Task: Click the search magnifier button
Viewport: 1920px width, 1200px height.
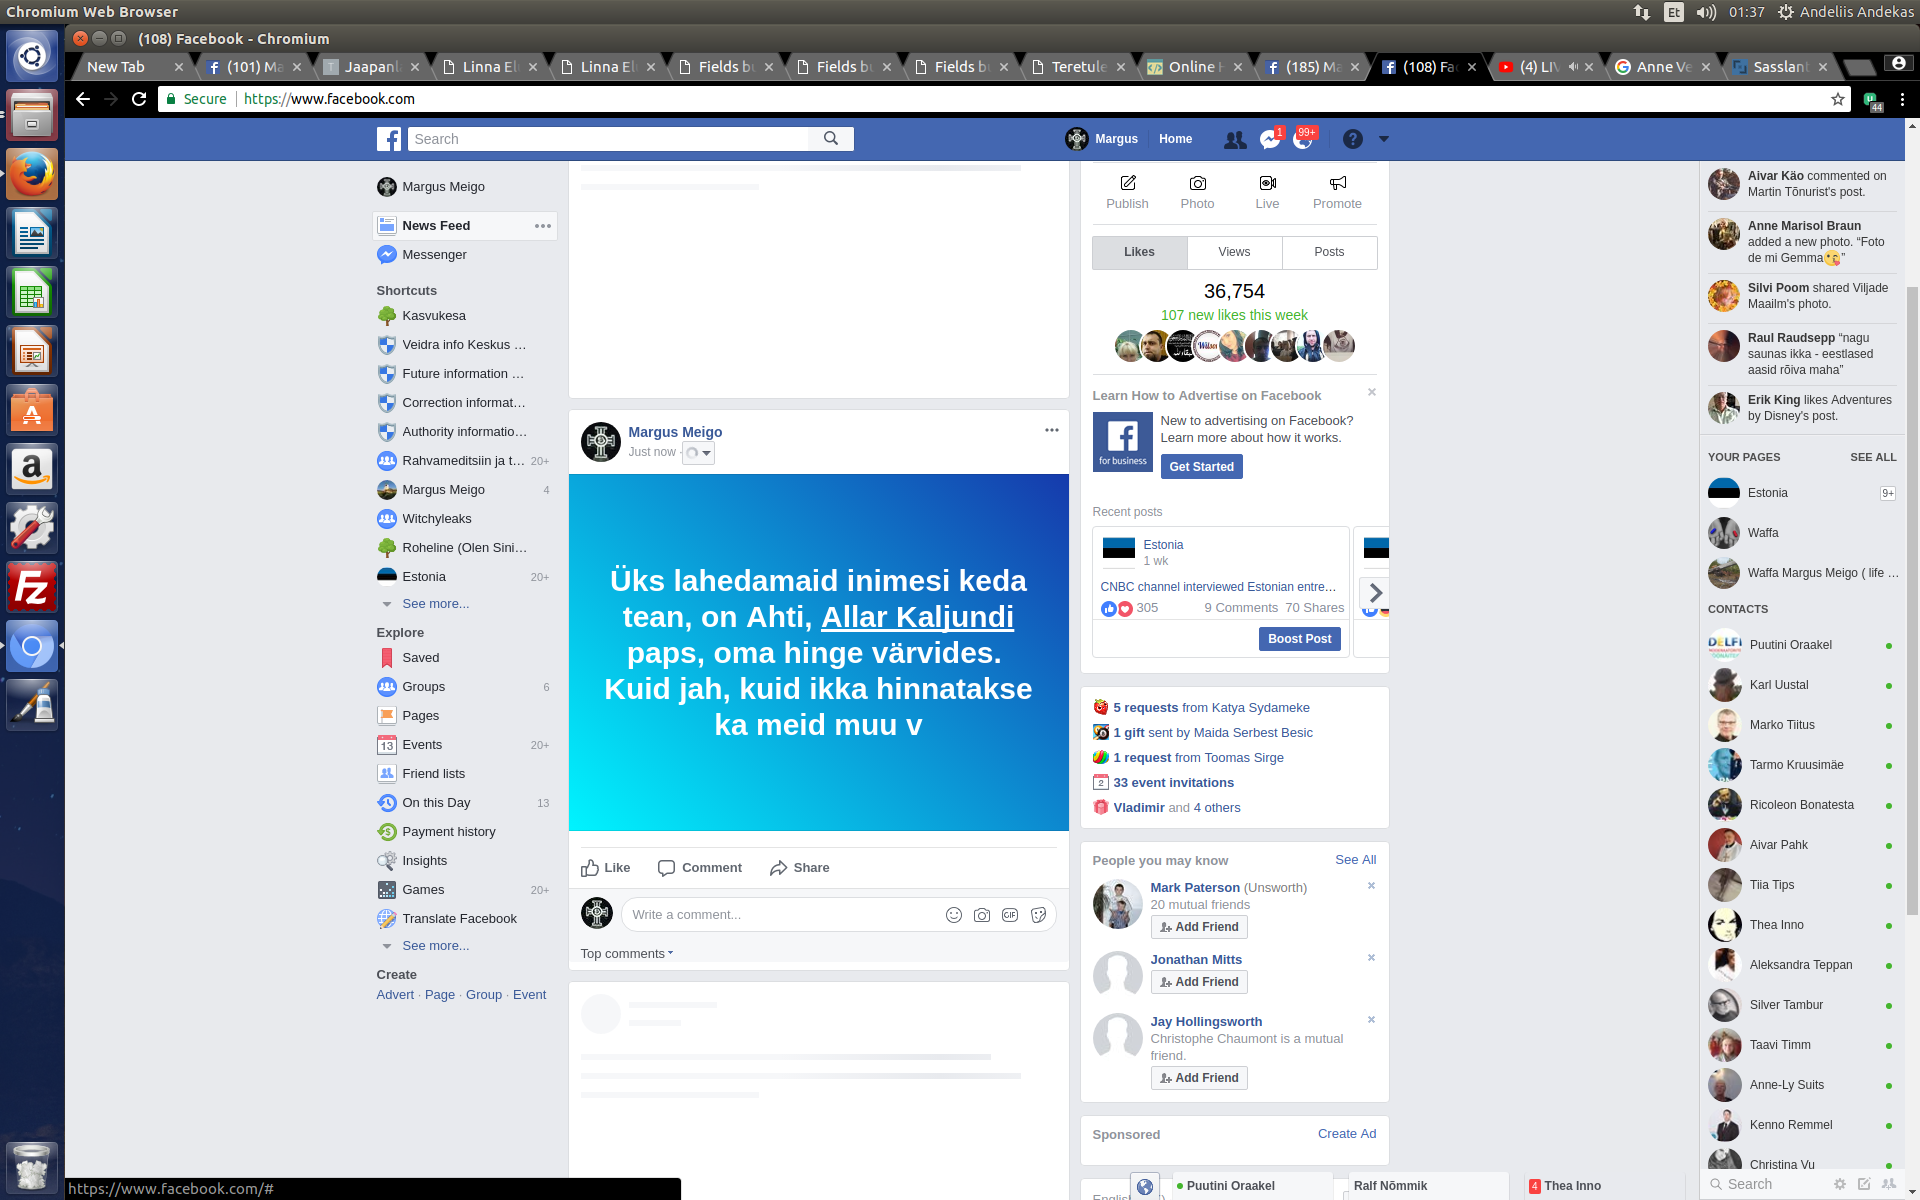Action: [831, 139]
